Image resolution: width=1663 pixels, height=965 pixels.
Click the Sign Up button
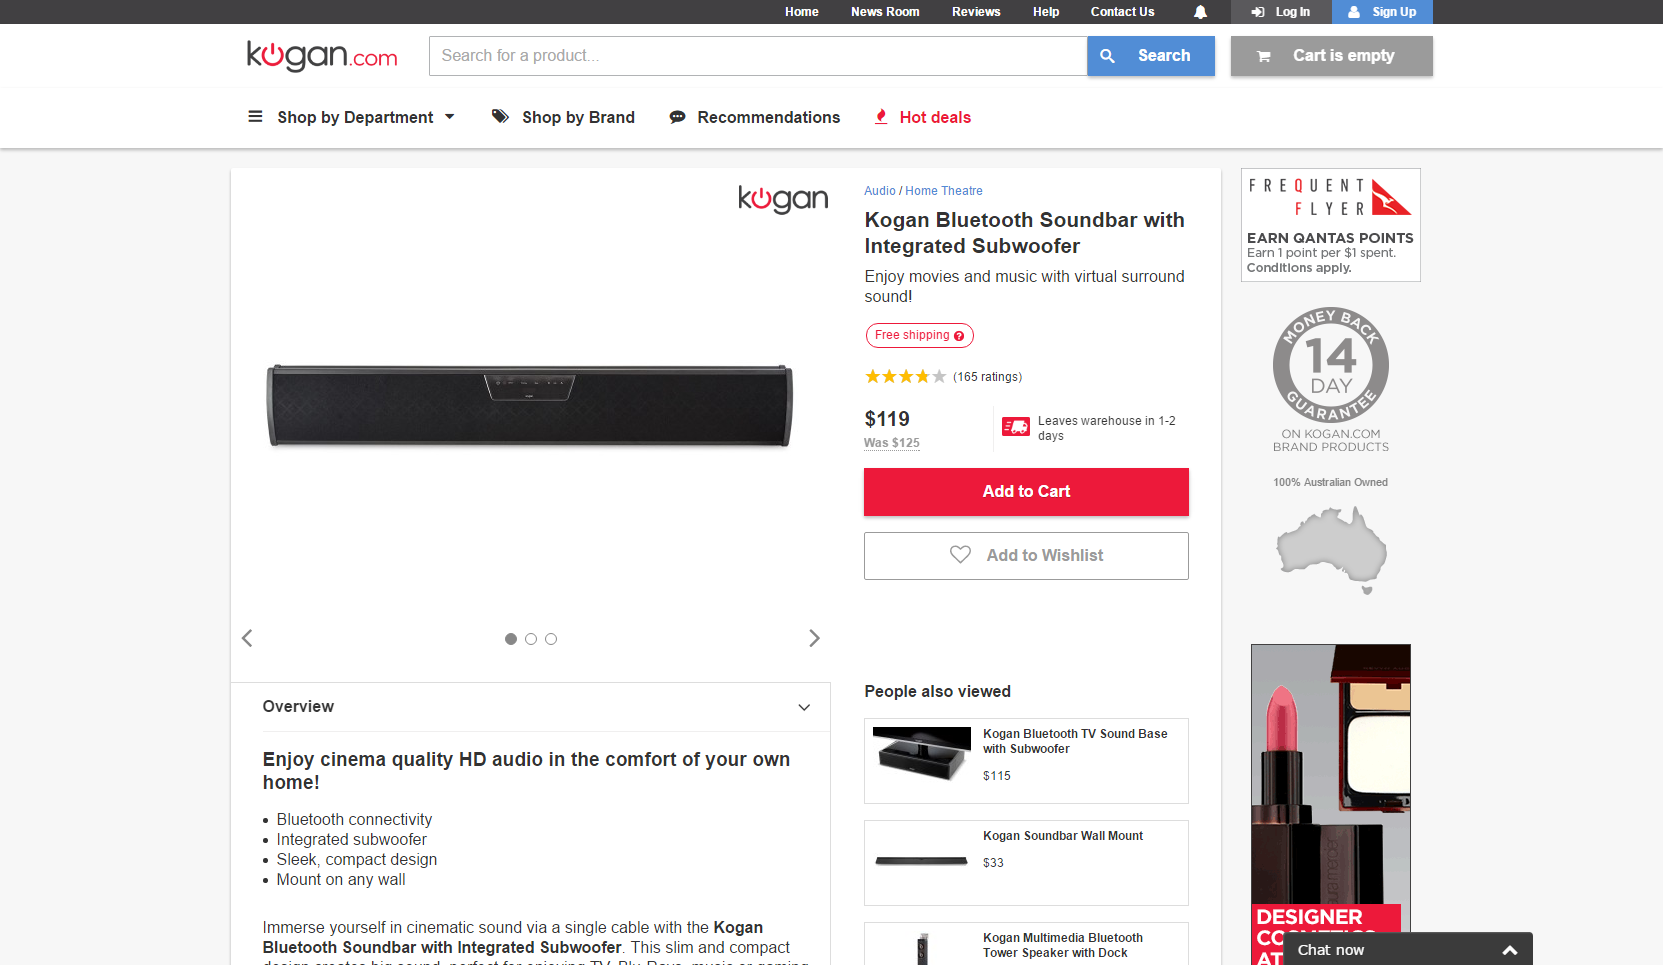point(1383,12)
